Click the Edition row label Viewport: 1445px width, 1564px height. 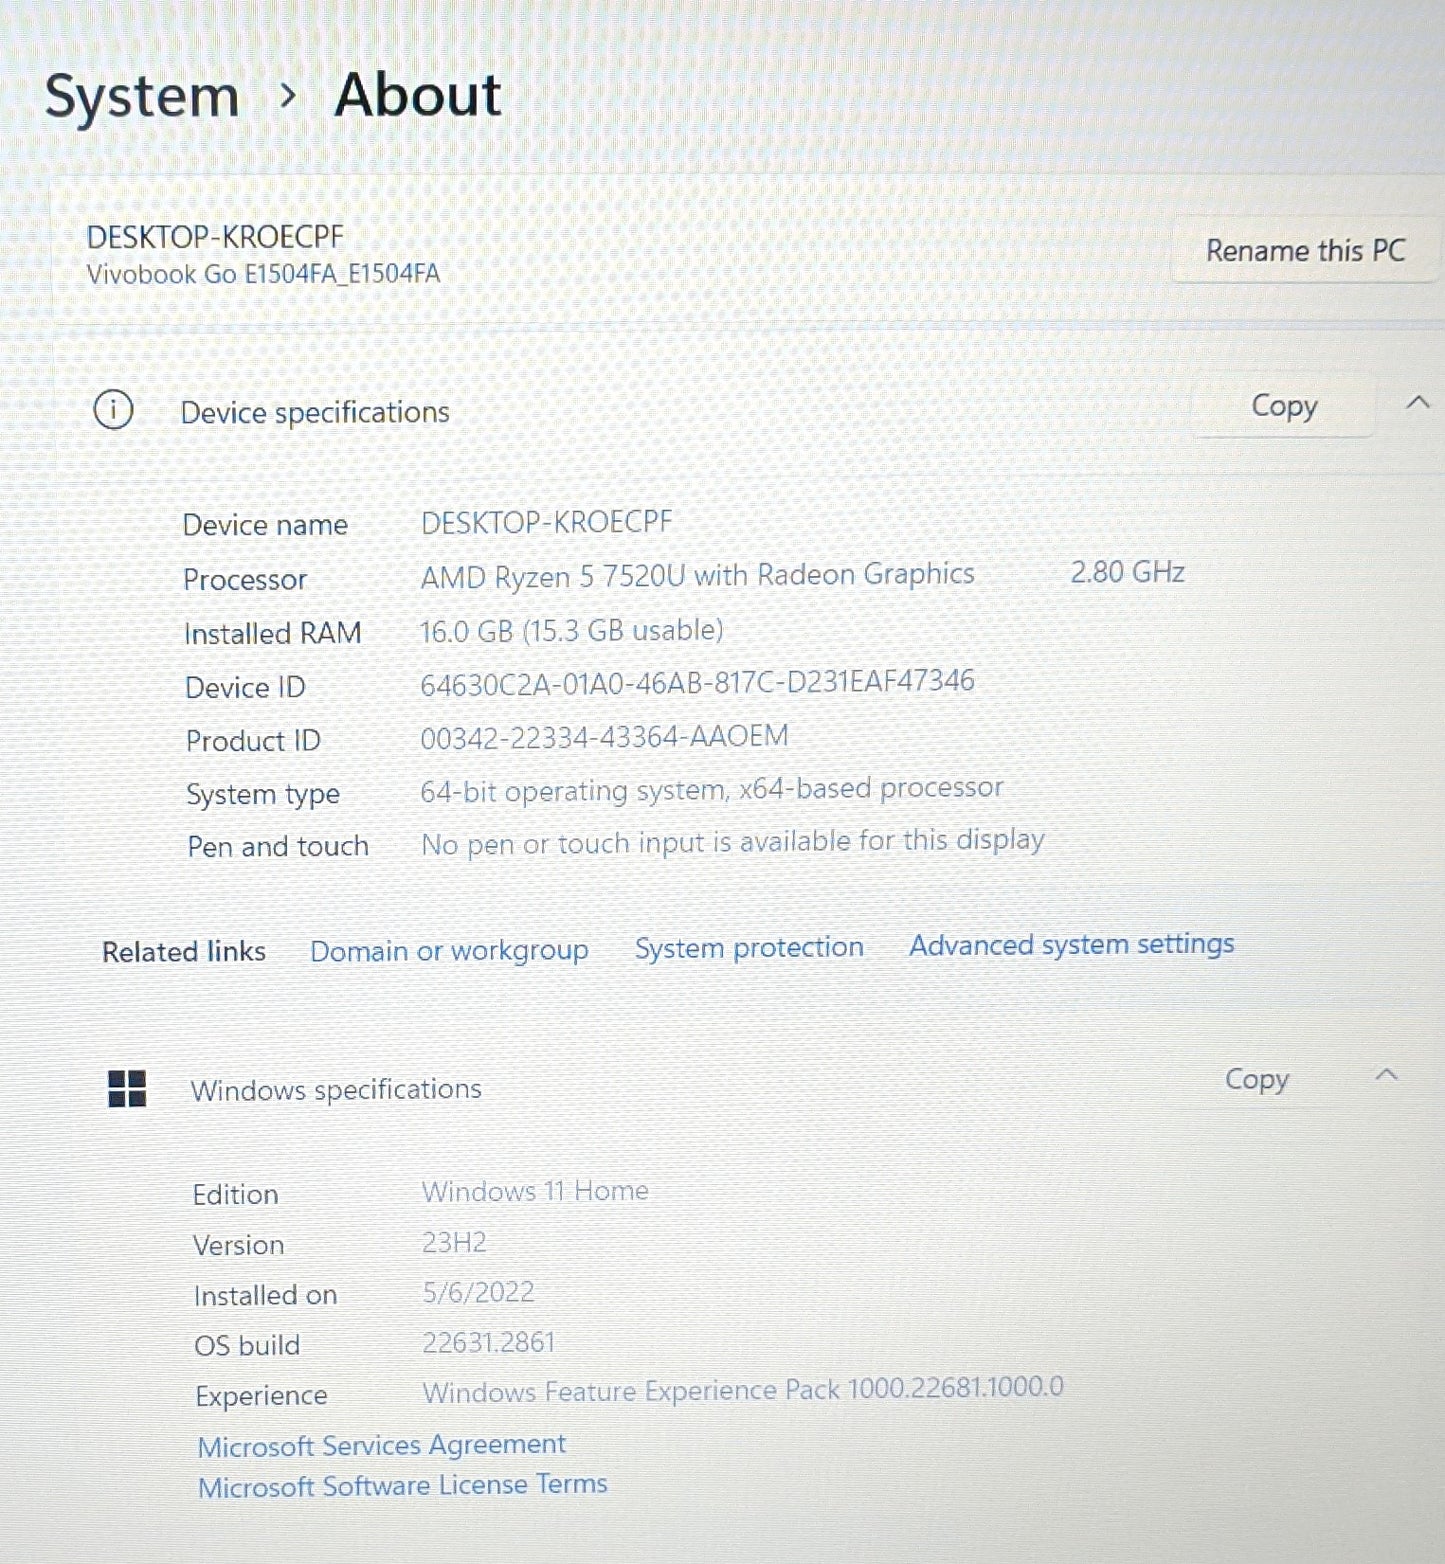coord(235,1195)
